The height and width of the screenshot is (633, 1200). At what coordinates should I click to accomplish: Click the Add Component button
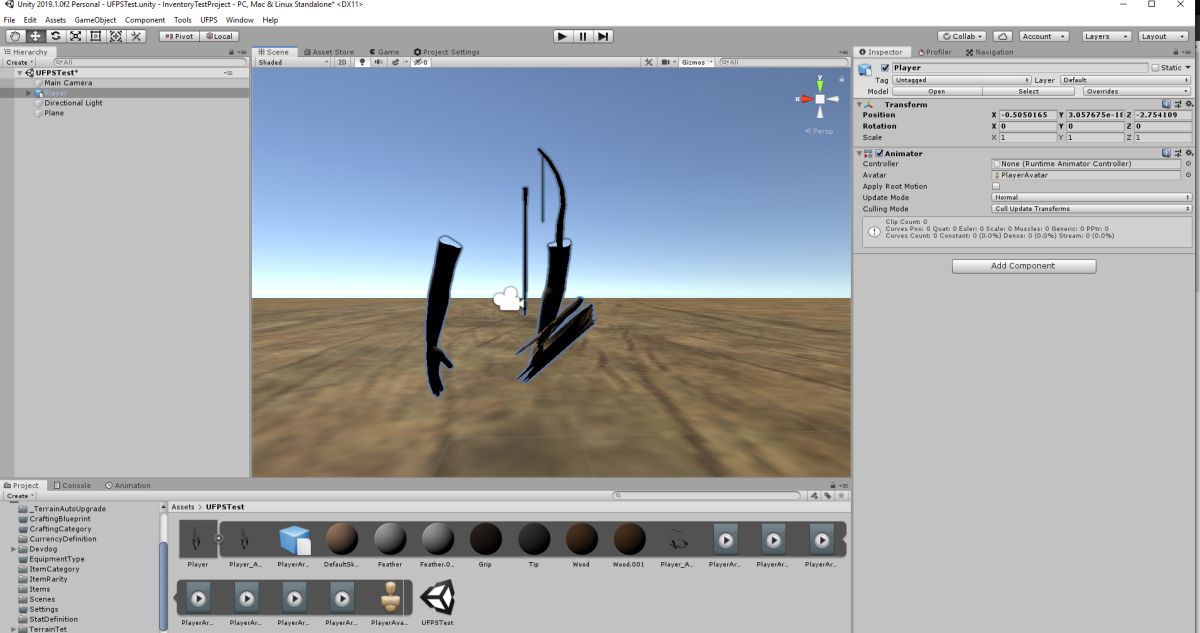[x=1023, y=266]
